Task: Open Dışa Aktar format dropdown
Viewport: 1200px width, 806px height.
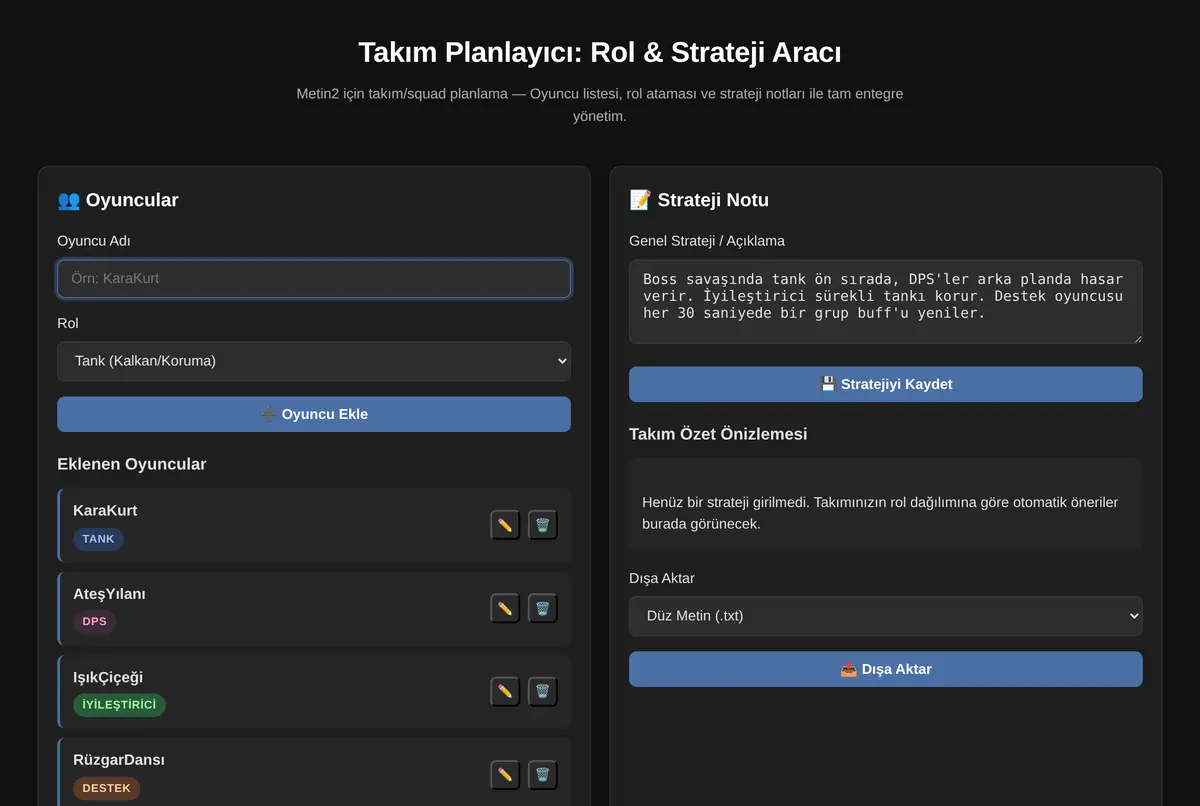Action: click(886, 616)
